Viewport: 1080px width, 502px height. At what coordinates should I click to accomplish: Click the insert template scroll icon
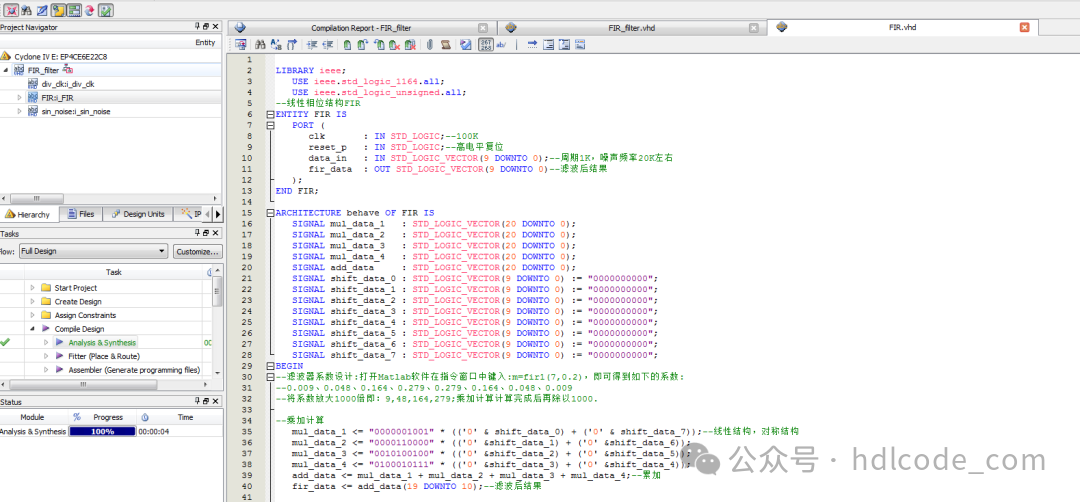click(446, 45)
